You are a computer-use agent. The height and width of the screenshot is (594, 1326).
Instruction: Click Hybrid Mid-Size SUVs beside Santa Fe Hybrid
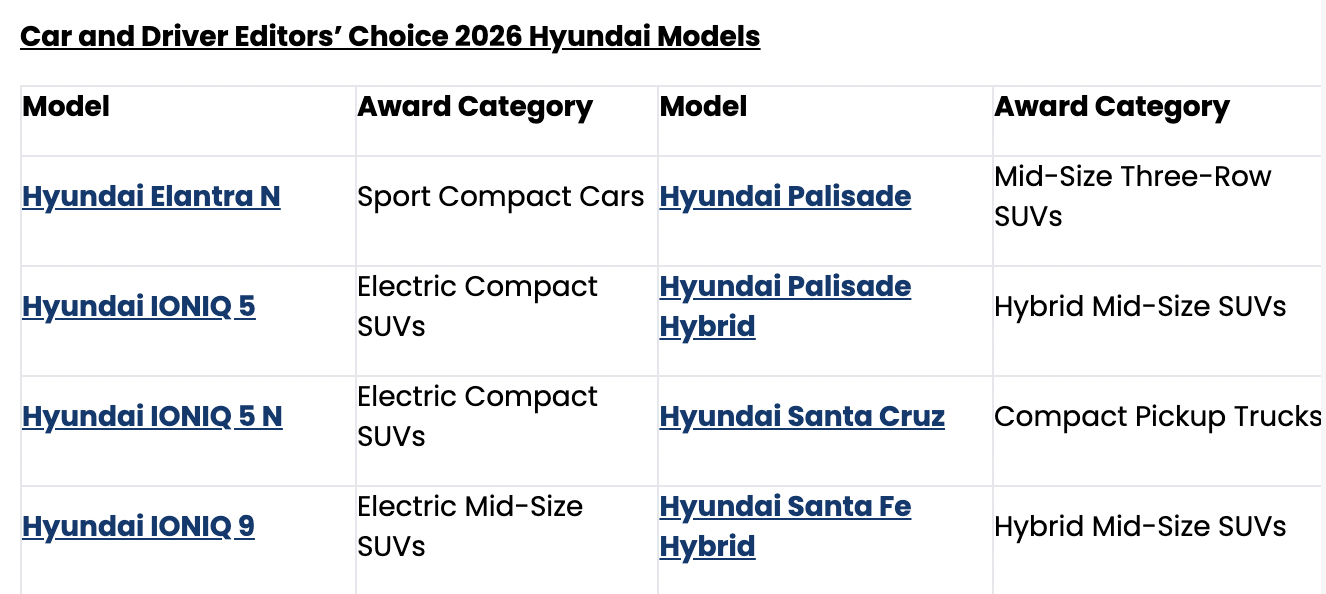pos(1140,526)
